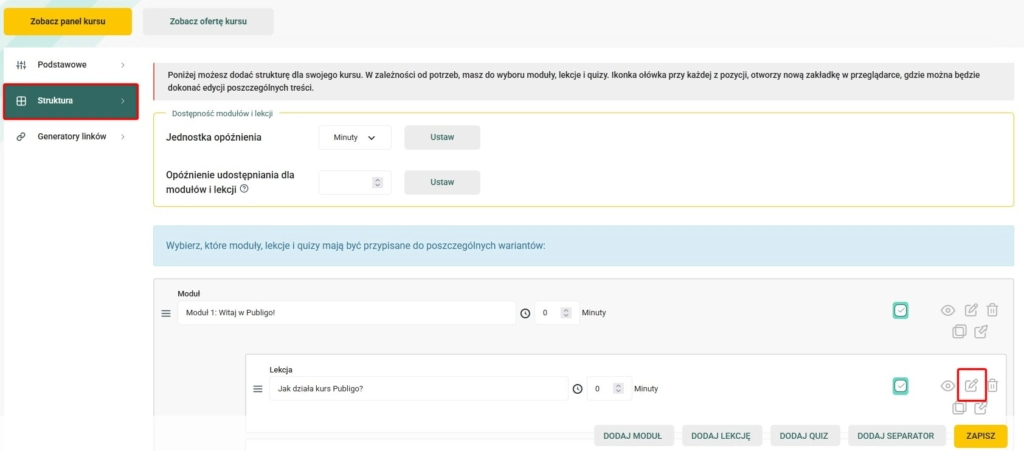1024x451 pixels.
Task: Click the Moduł 1: Witaj w Publigo name field
Action: [347, 313]
